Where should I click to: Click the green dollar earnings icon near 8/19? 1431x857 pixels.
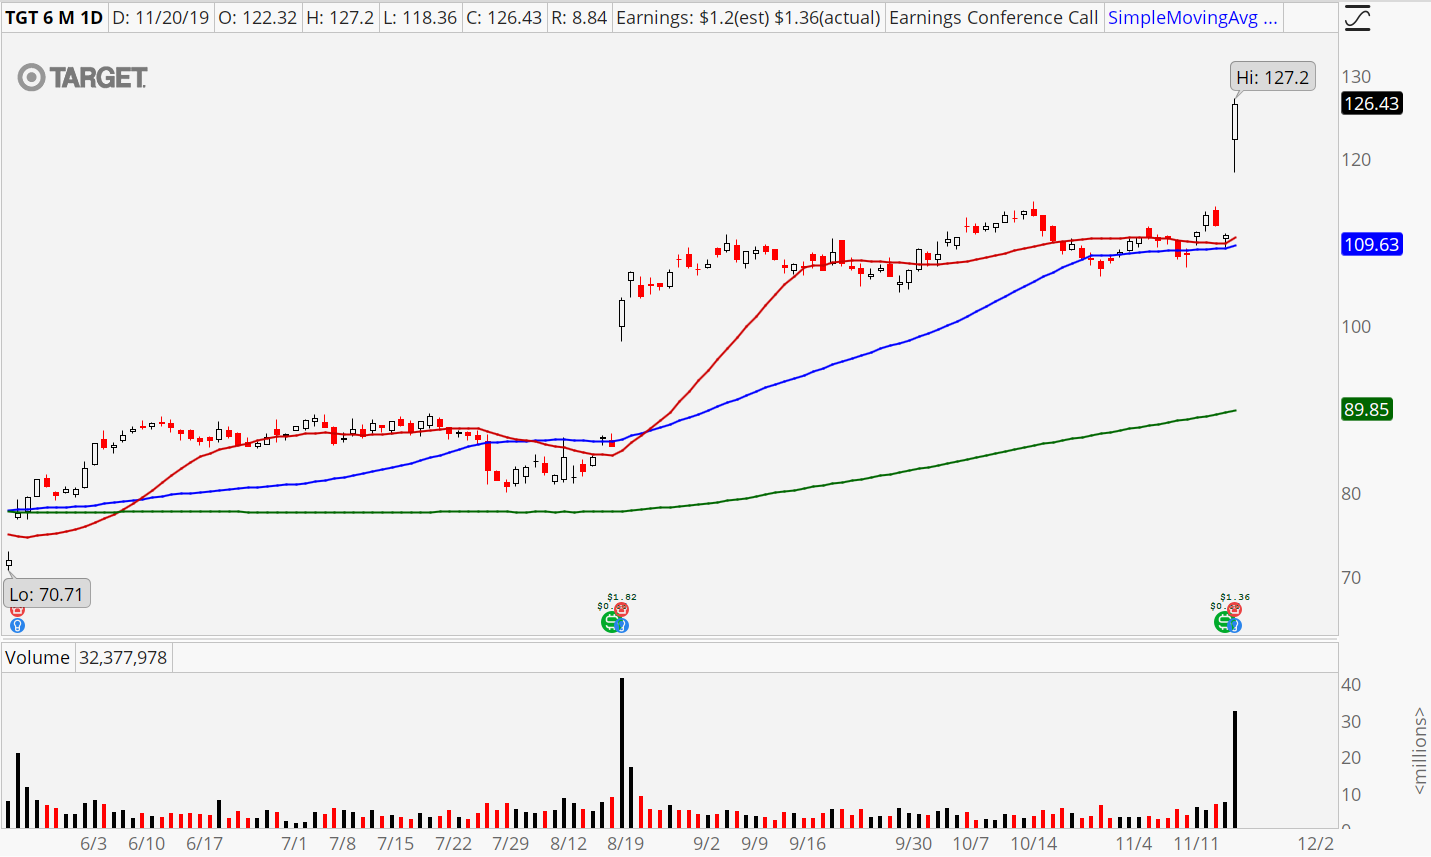tap(609, 622)
